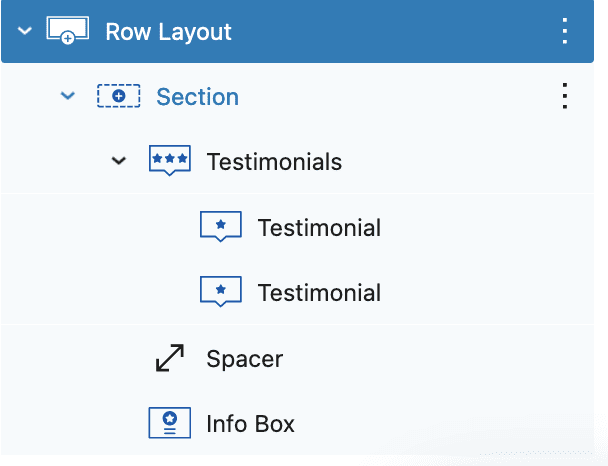Click the Spacer diagonal arrow icon

coord(170,358)
